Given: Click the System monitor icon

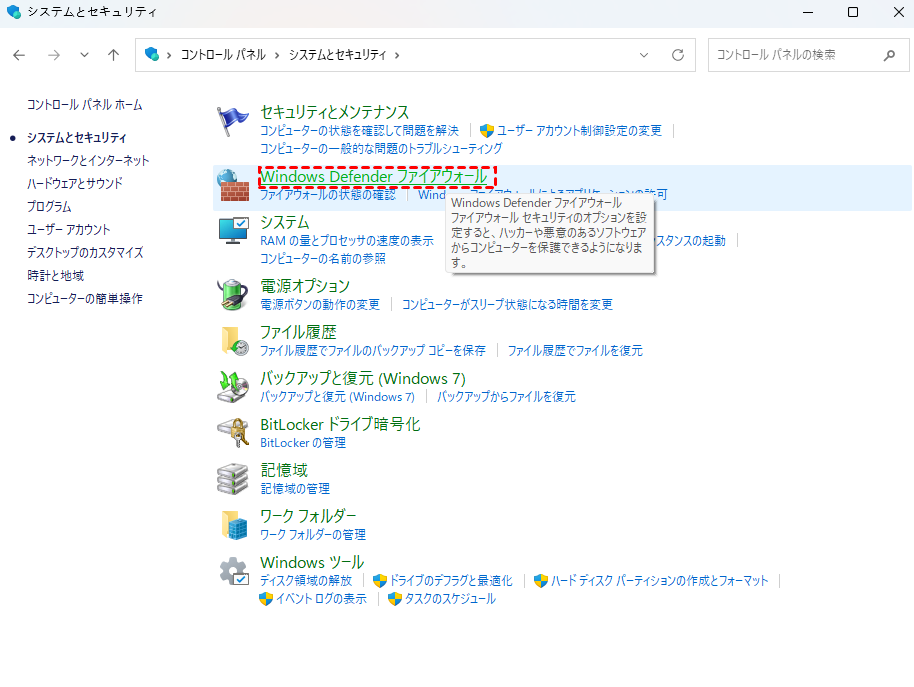Looking at the screenshot, I should [x=233, y=231].
